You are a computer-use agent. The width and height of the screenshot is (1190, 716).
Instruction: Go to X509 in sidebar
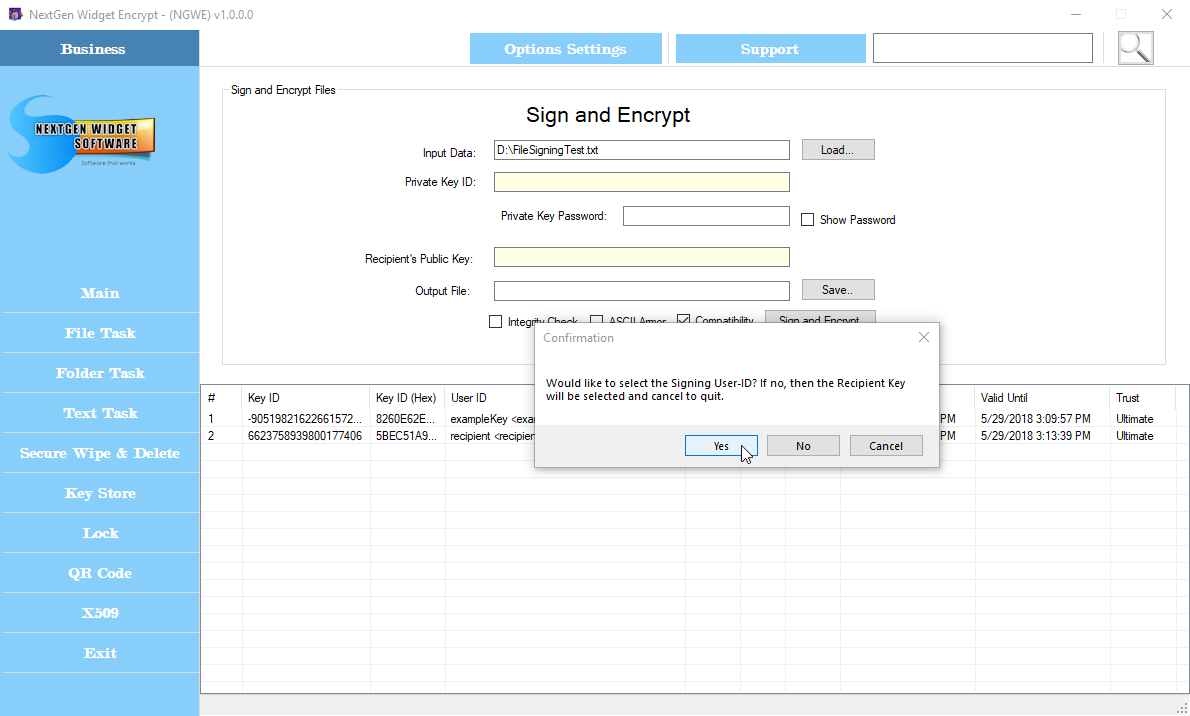(x=100, y=613)
